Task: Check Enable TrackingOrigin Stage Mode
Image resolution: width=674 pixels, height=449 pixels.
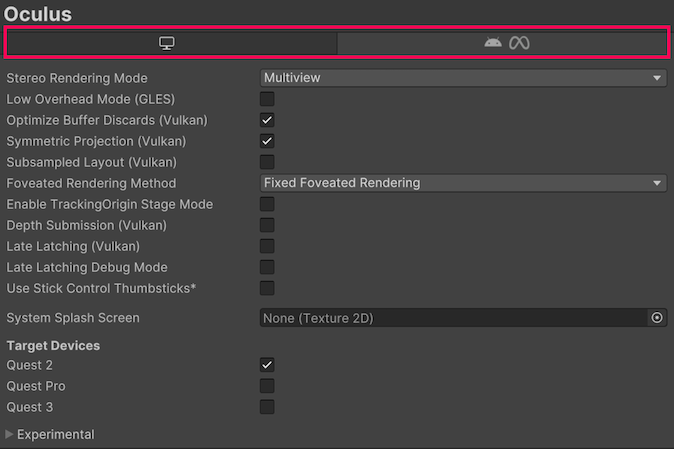Action: coord(267,204)
